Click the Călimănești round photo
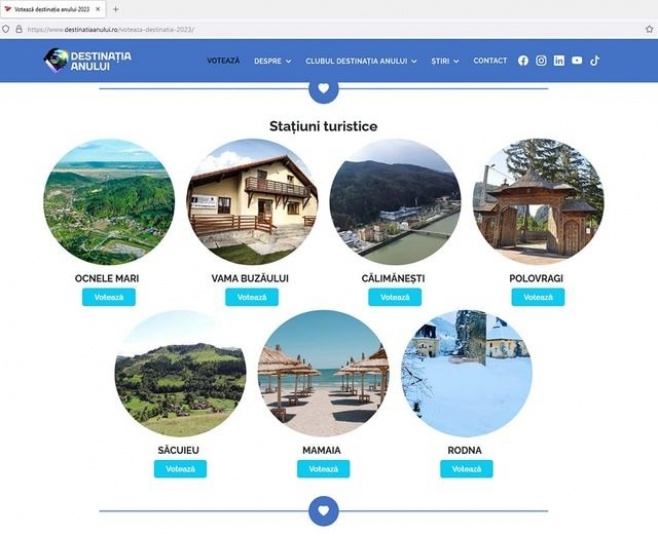Screen dimensions: 658x536 click(395, 202)
